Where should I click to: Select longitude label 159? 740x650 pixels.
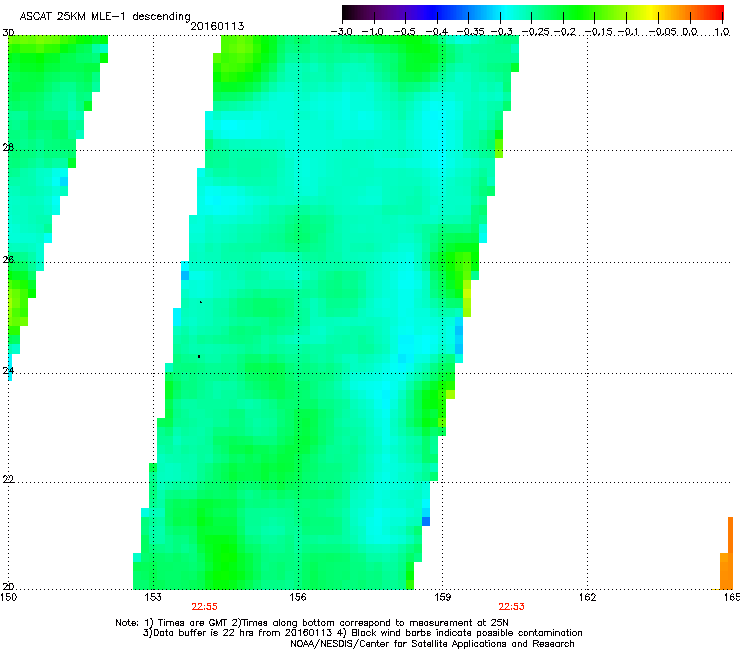click(442, 597)
